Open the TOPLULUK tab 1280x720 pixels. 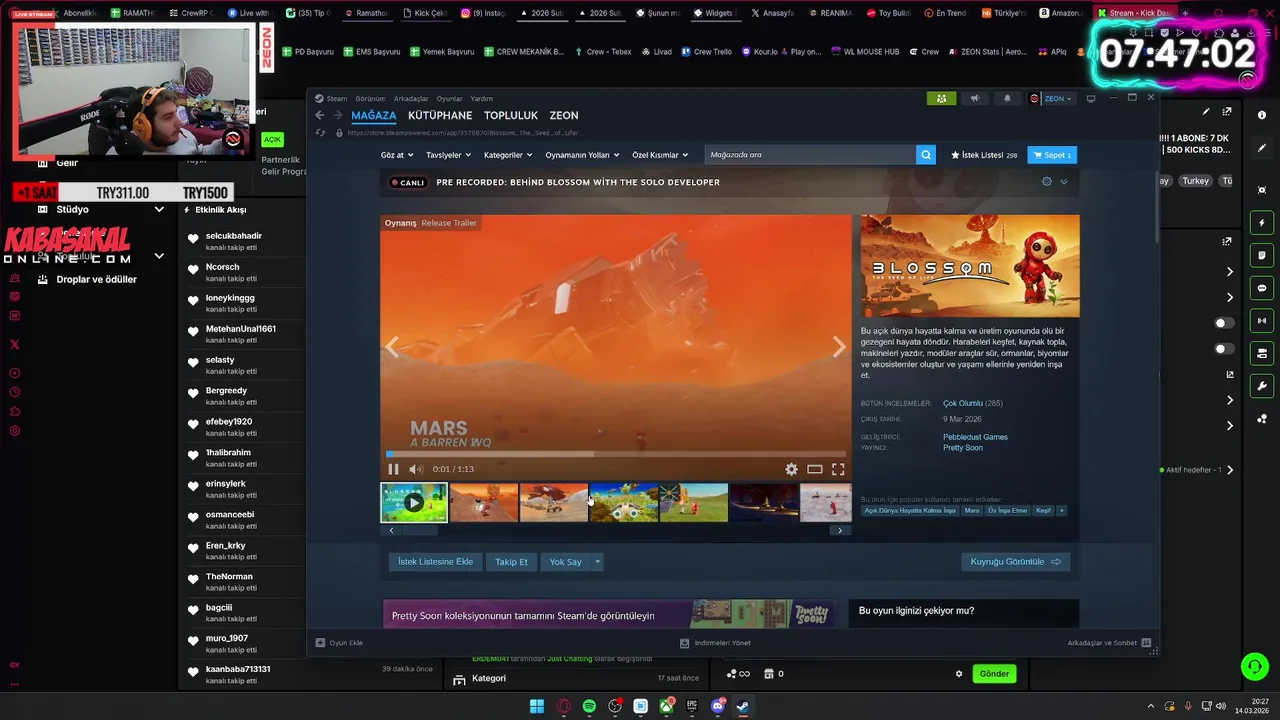coord(511,115)
